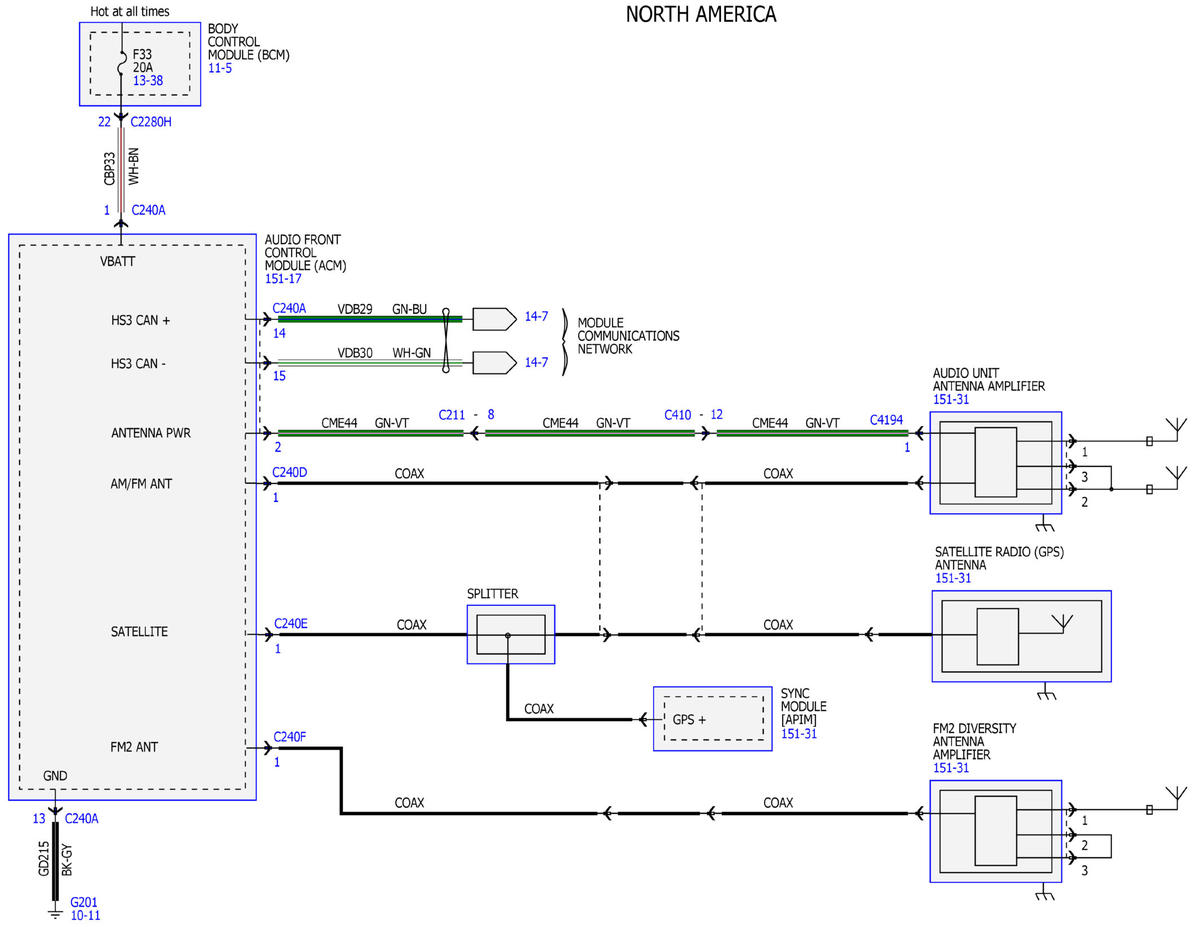Click the CBP33 wire label
The width and height of the screenshot is (1200, 927).
click(109, 168)
